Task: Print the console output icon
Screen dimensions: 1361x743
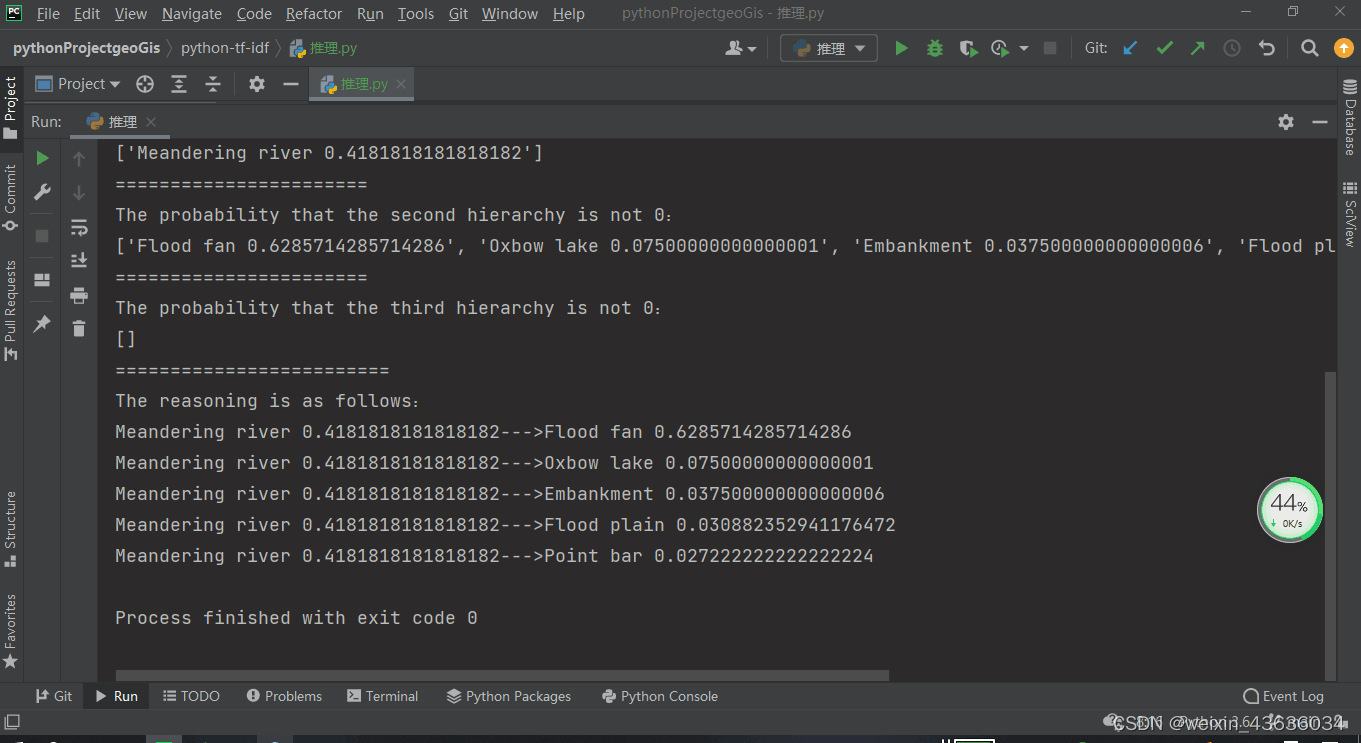Action: pyautogui.click(x=79, y=295)
